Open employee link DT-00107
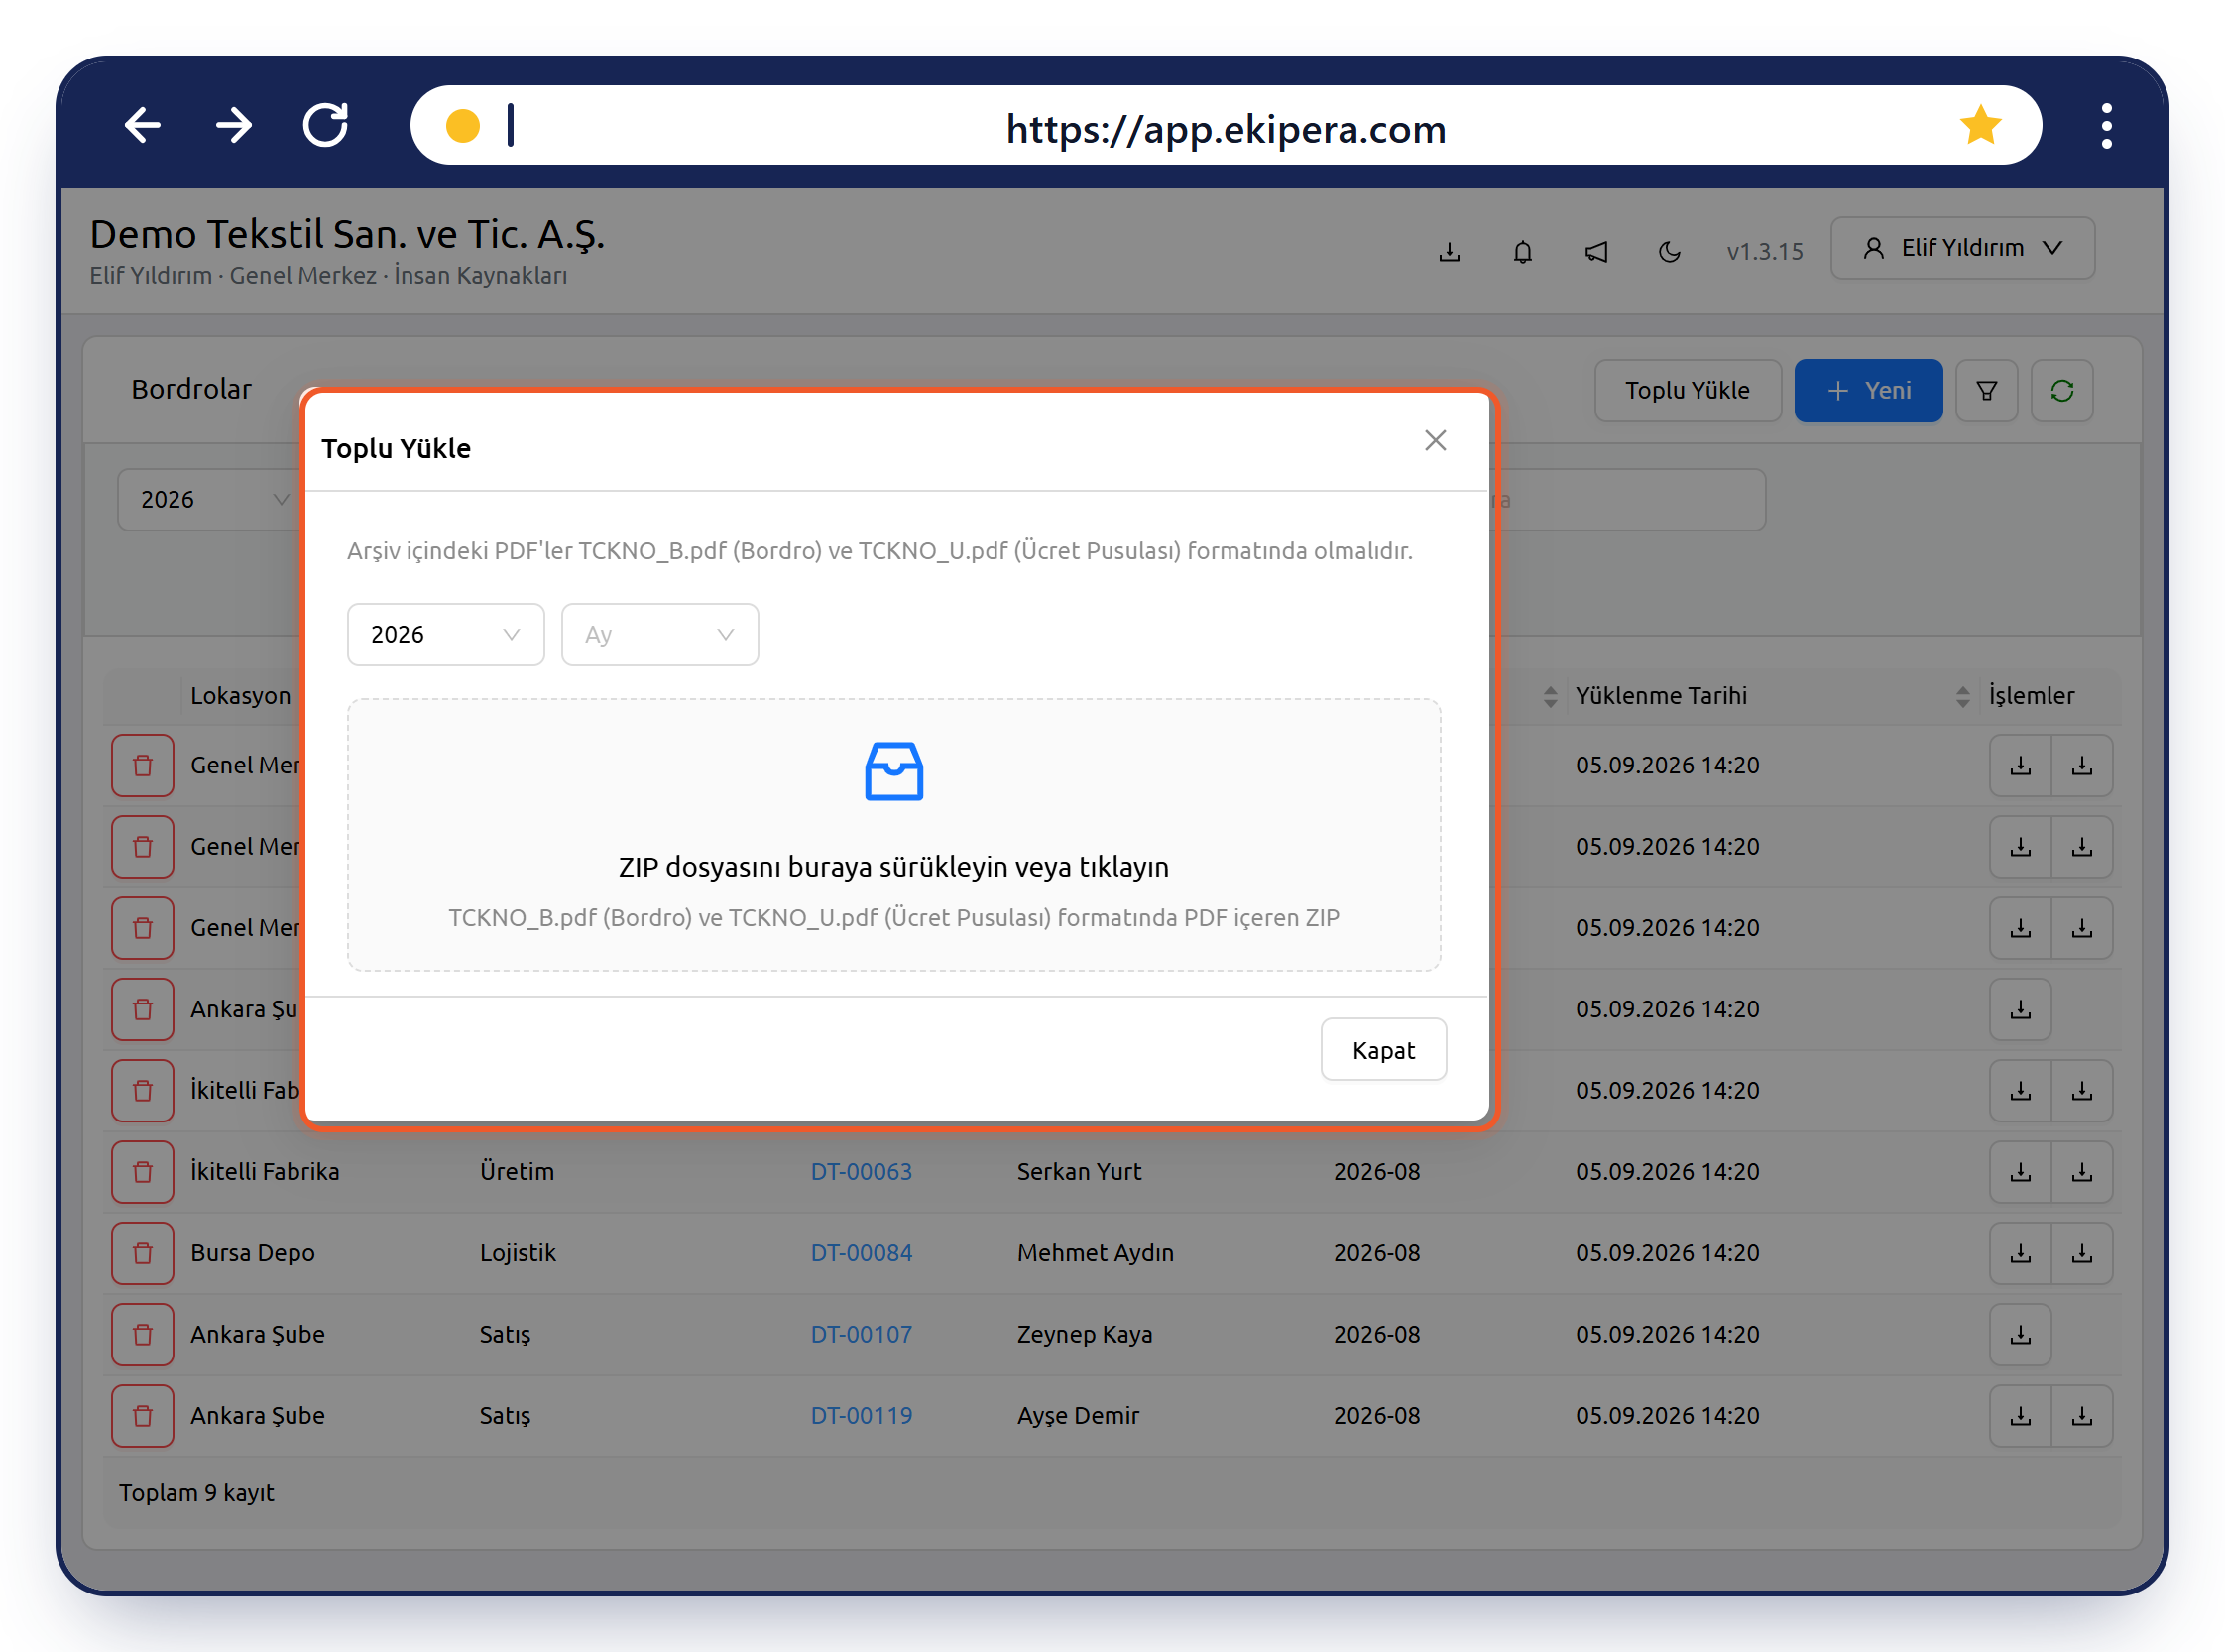The image size is (2225, 1652). tap(861, 1334)
